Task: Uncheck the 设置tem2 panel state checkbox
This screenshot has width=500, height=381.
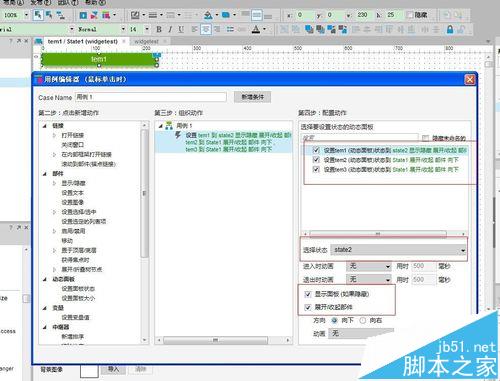Action: (x=316, y=160)
